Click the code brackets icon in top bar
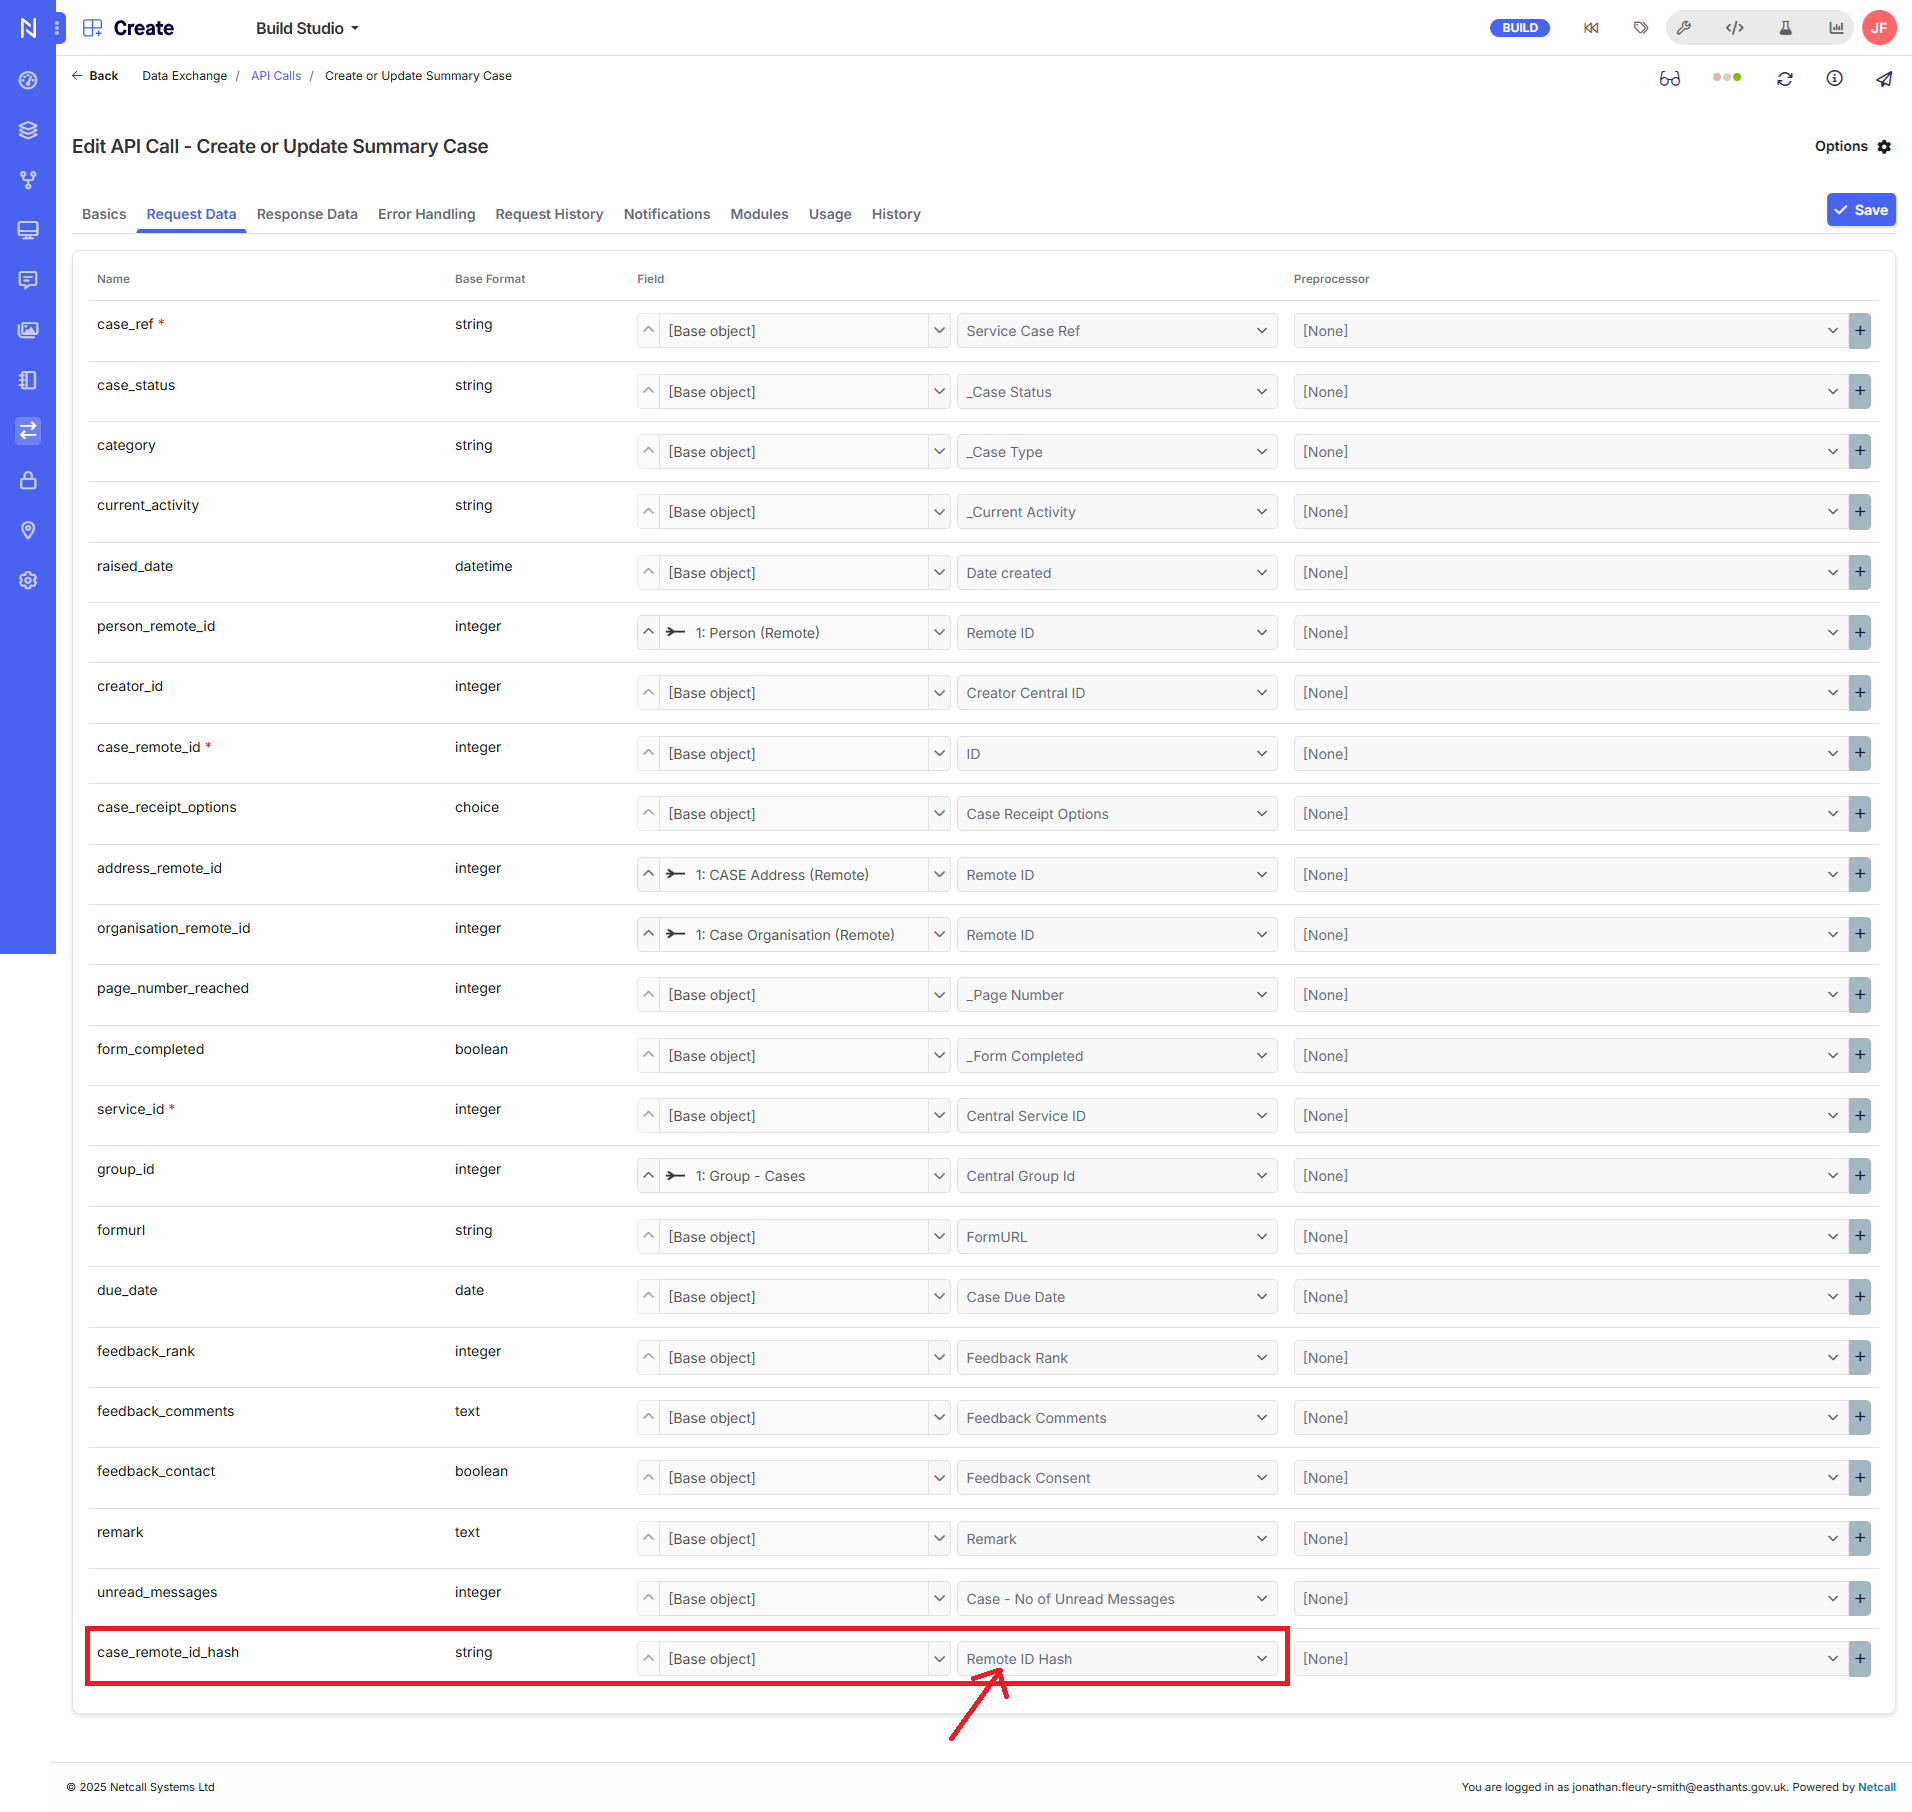This screenshot has height=1812, width=1912. pyautogui.click(x=1735, y=28)
